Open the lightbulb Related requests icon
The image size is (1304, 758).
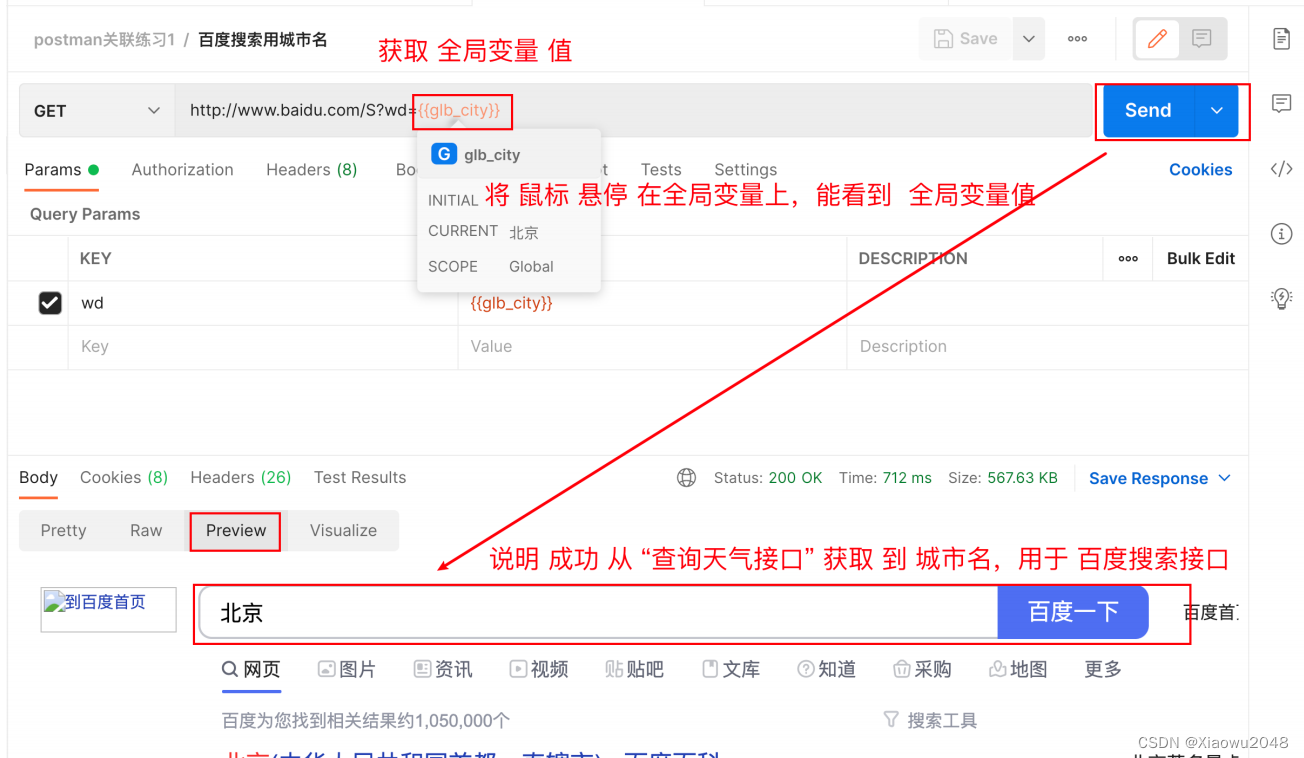tap(1281, 298)
